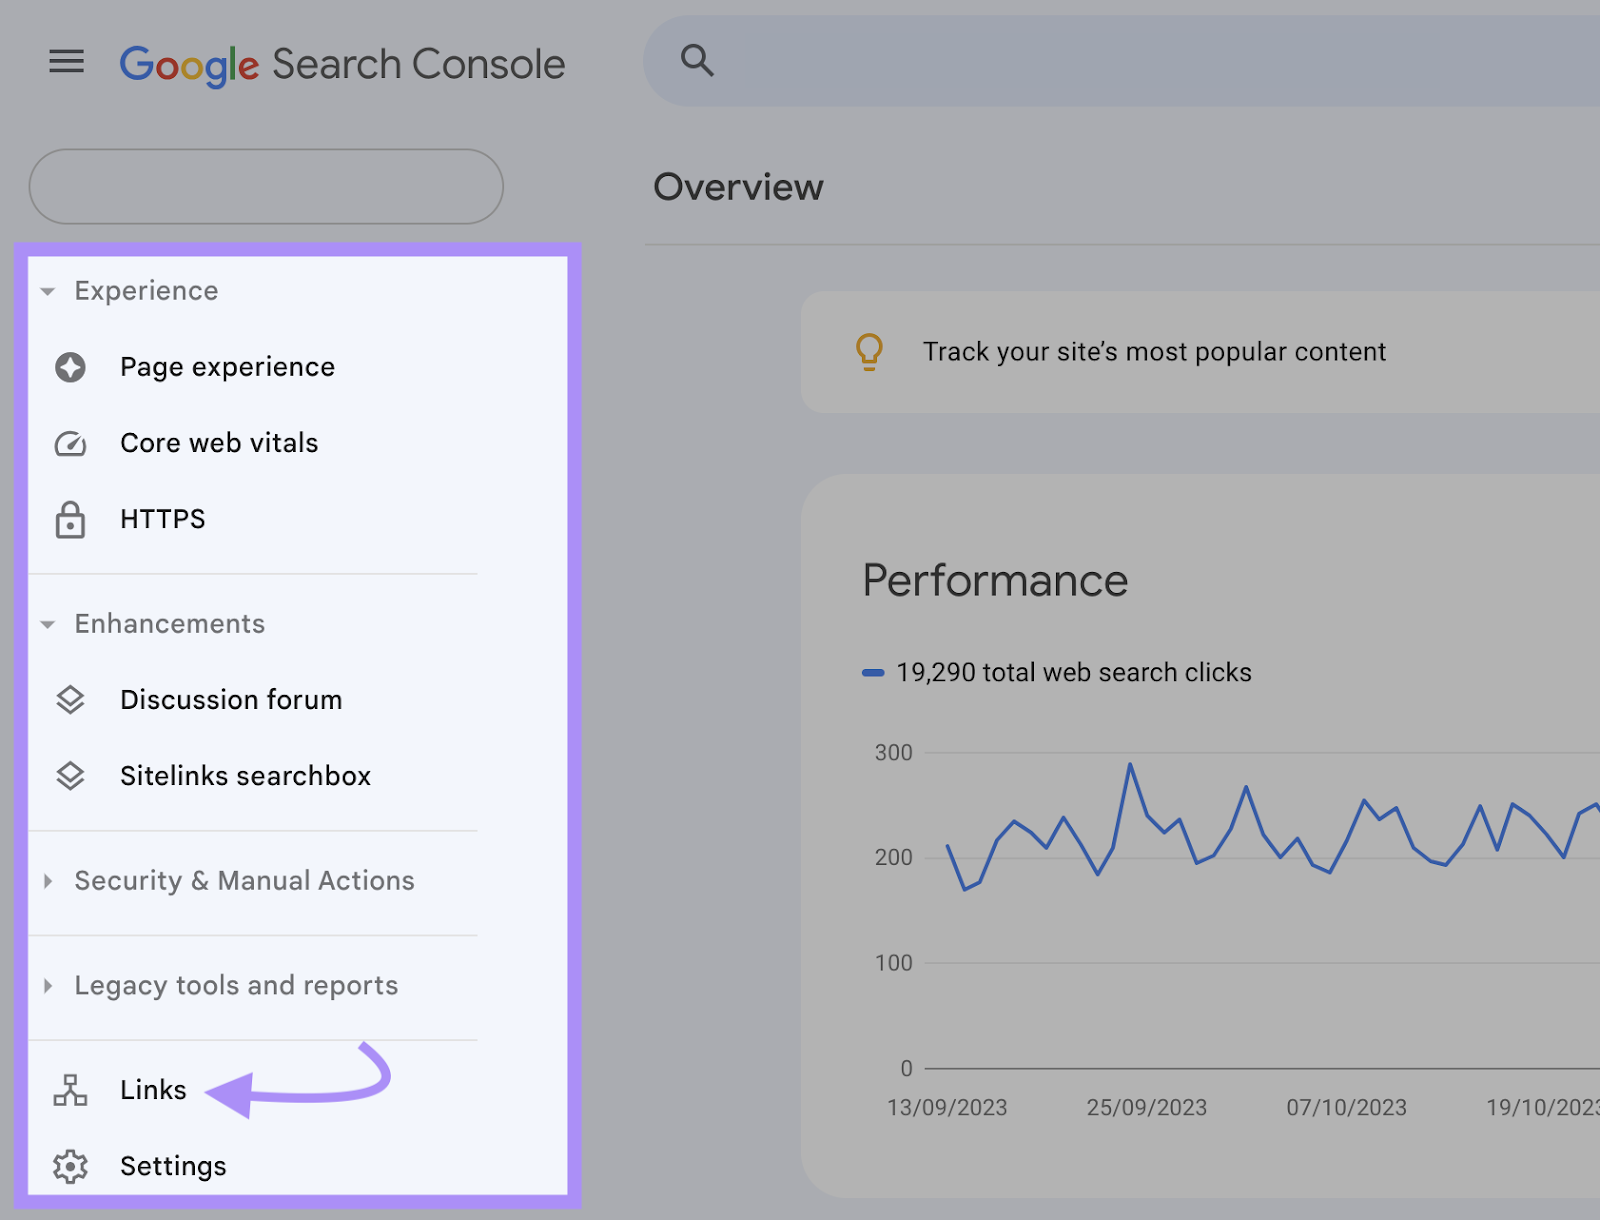Image resolution: width=1600 pixels, height=1220 pixels.
Task: Click the search magnifier icon
Action: 697,61
